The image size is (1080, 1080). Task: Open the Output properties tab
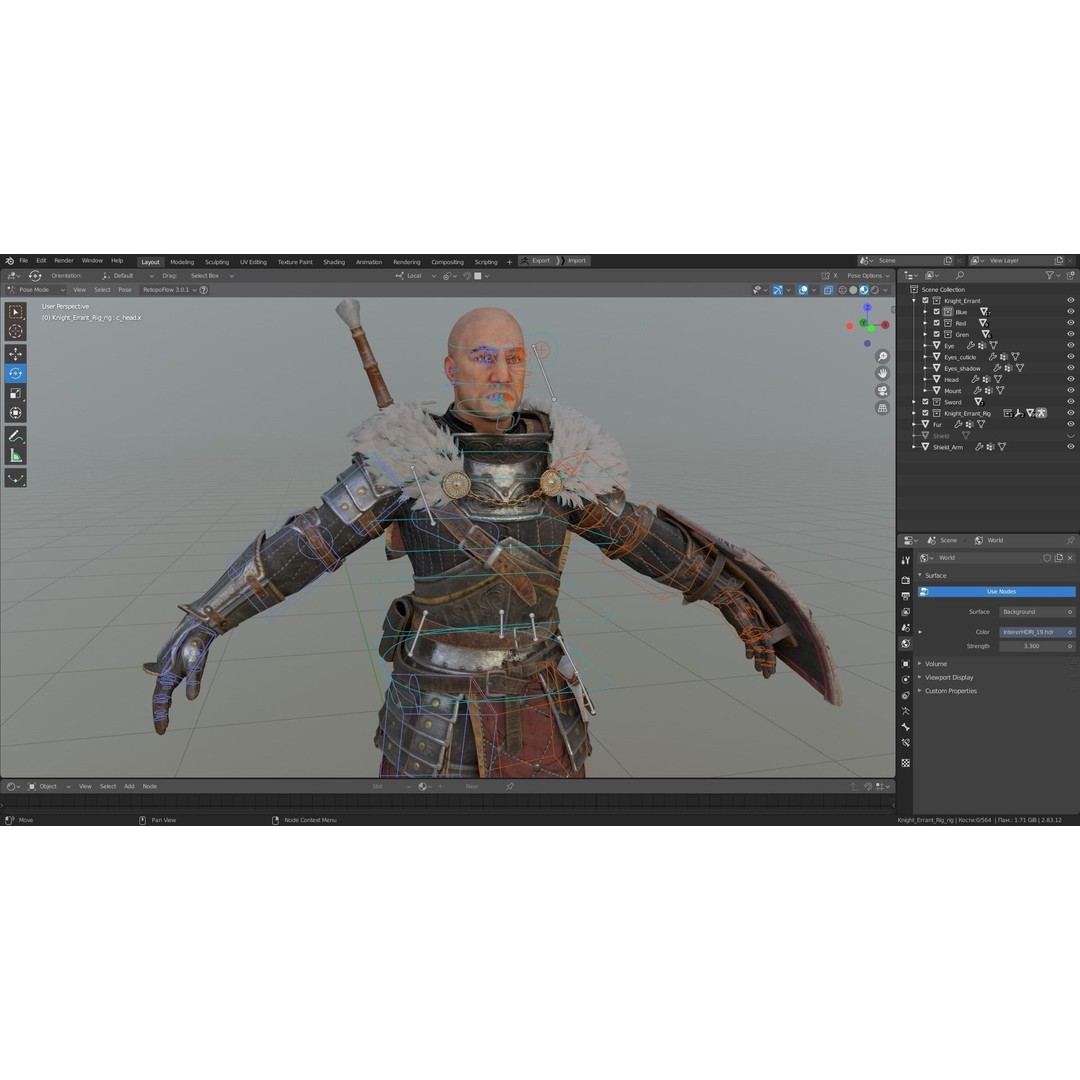(x=906, y=596)
